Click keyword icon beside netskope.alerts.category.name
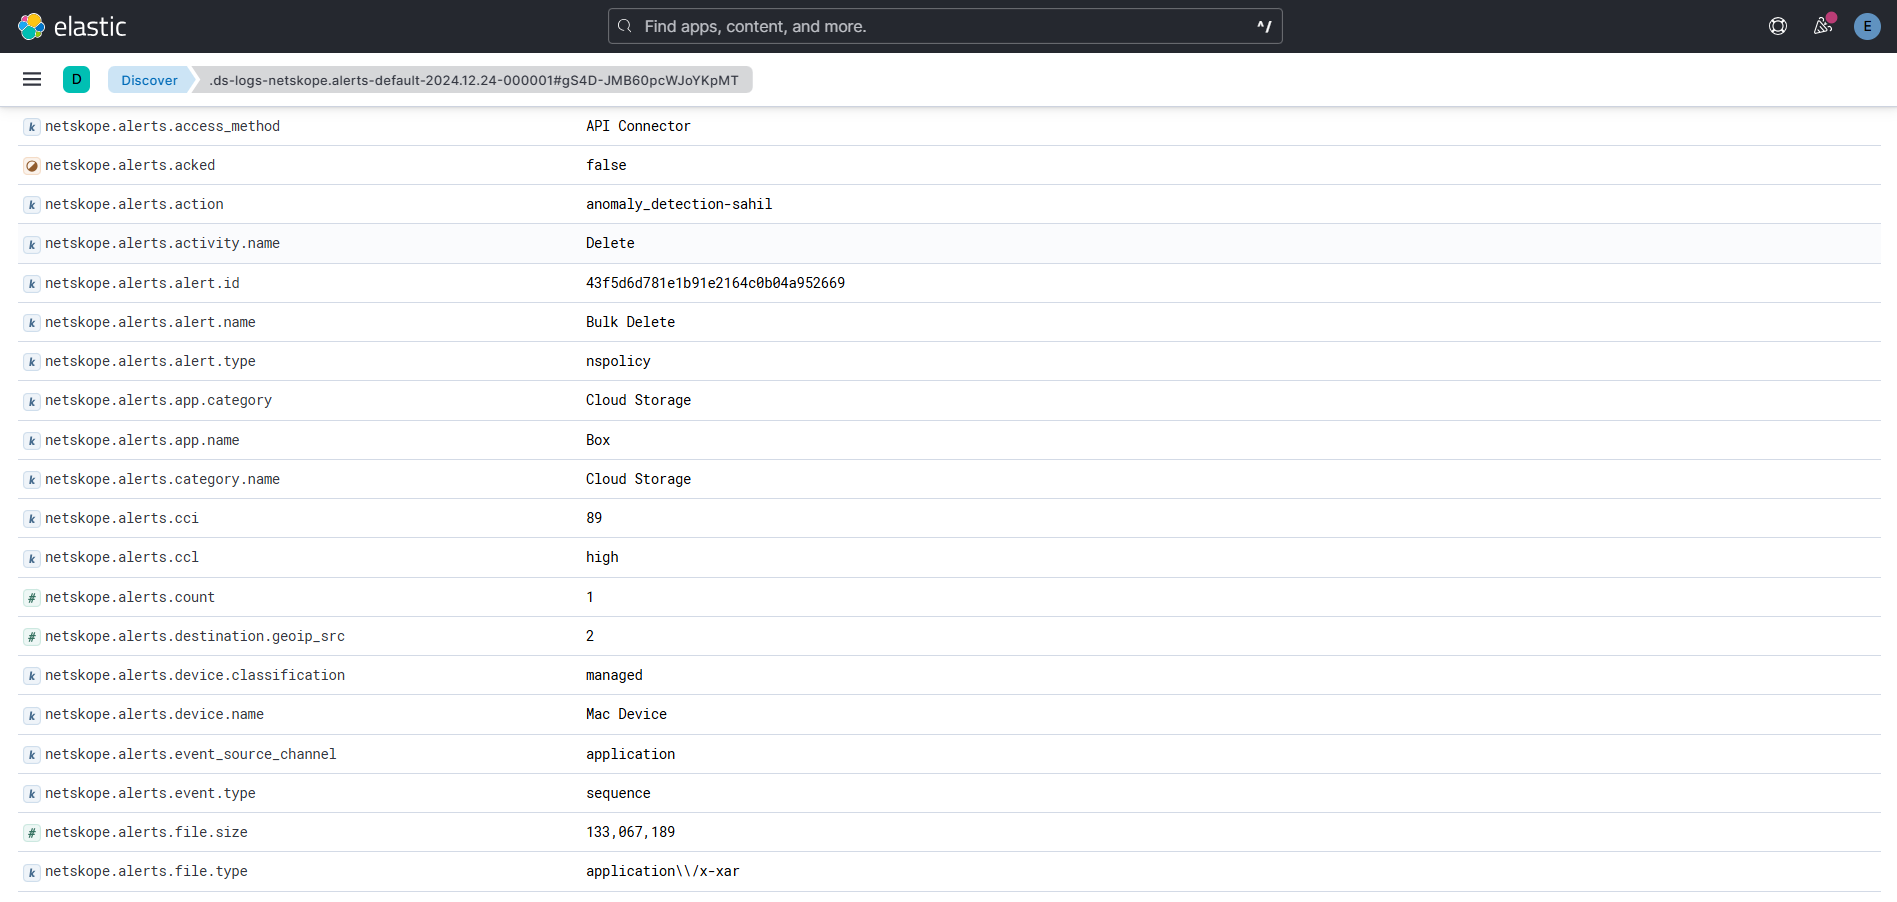This screenshot has width=1897, height=902. point(32,480)
